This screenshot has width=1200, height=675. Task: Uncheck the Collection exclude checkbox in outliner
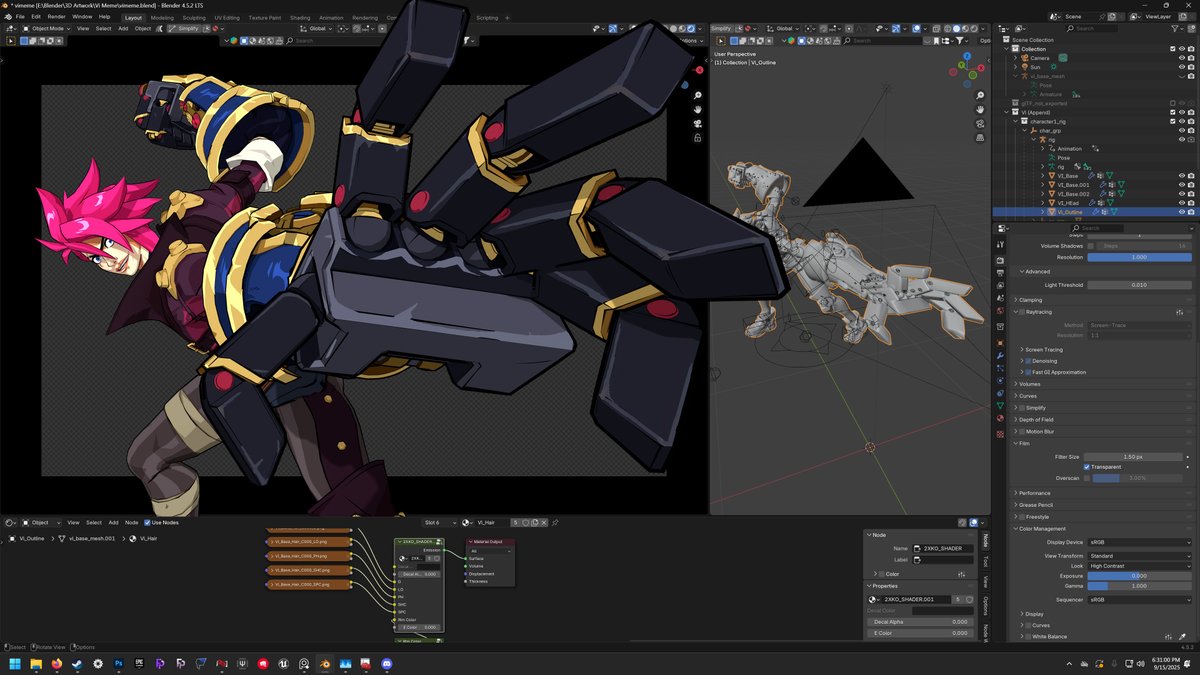1173,49
